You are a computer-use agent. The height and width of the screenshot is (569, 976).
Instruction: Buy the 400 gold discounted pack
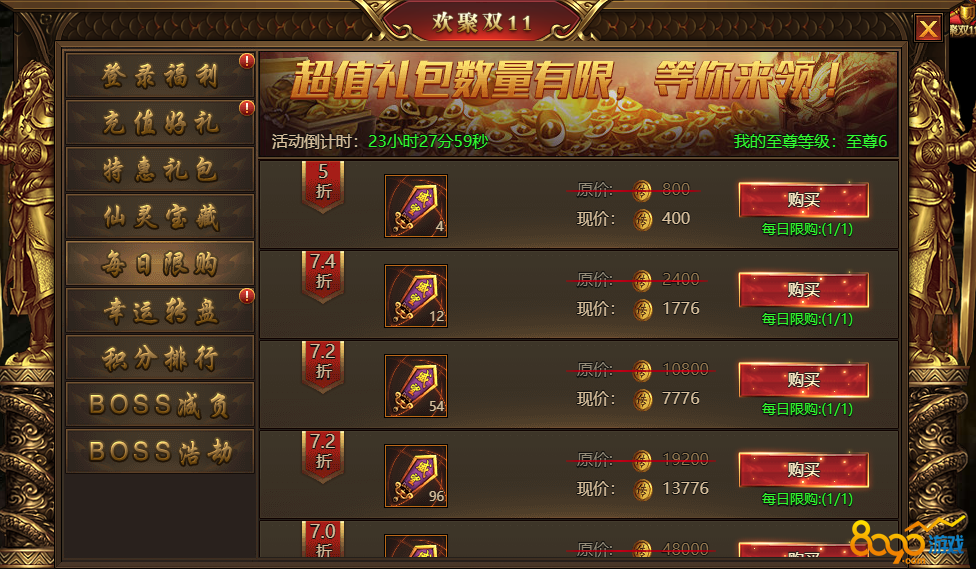[x=804, y=200]
